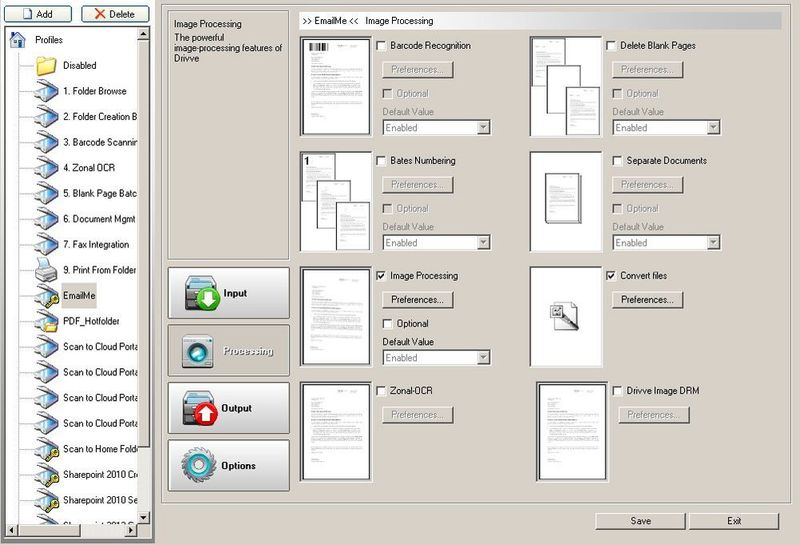Open the Input section
This screenshot has height=545, width=800.
[x=229, y=293]
